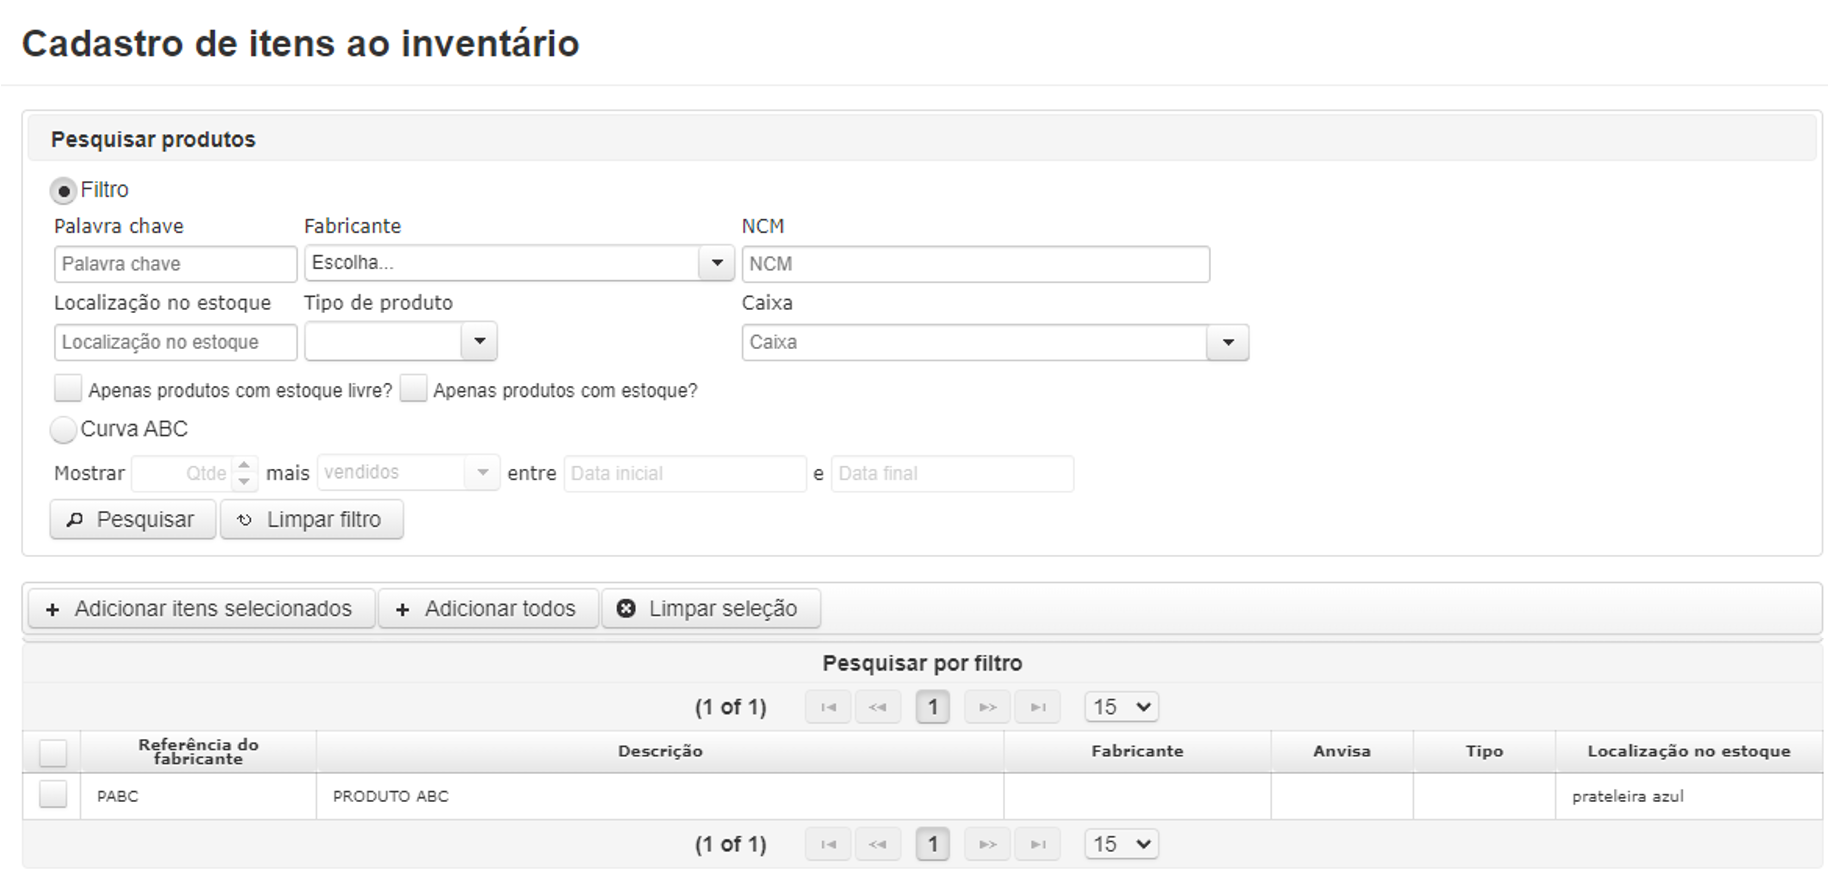
Task: Click the Tipo column header
Action: click(1484, 752)
